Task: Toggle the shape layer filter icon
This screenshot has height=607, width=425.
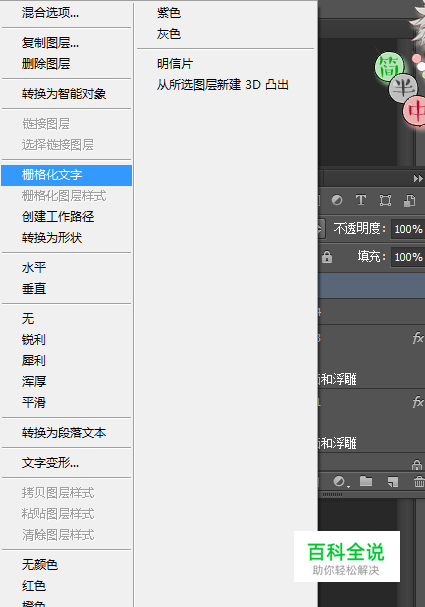Action: click(385, 200)
